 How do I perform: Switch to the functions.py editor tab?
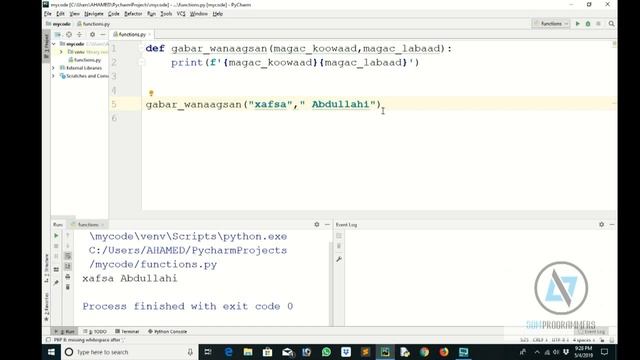click(131, 35)
